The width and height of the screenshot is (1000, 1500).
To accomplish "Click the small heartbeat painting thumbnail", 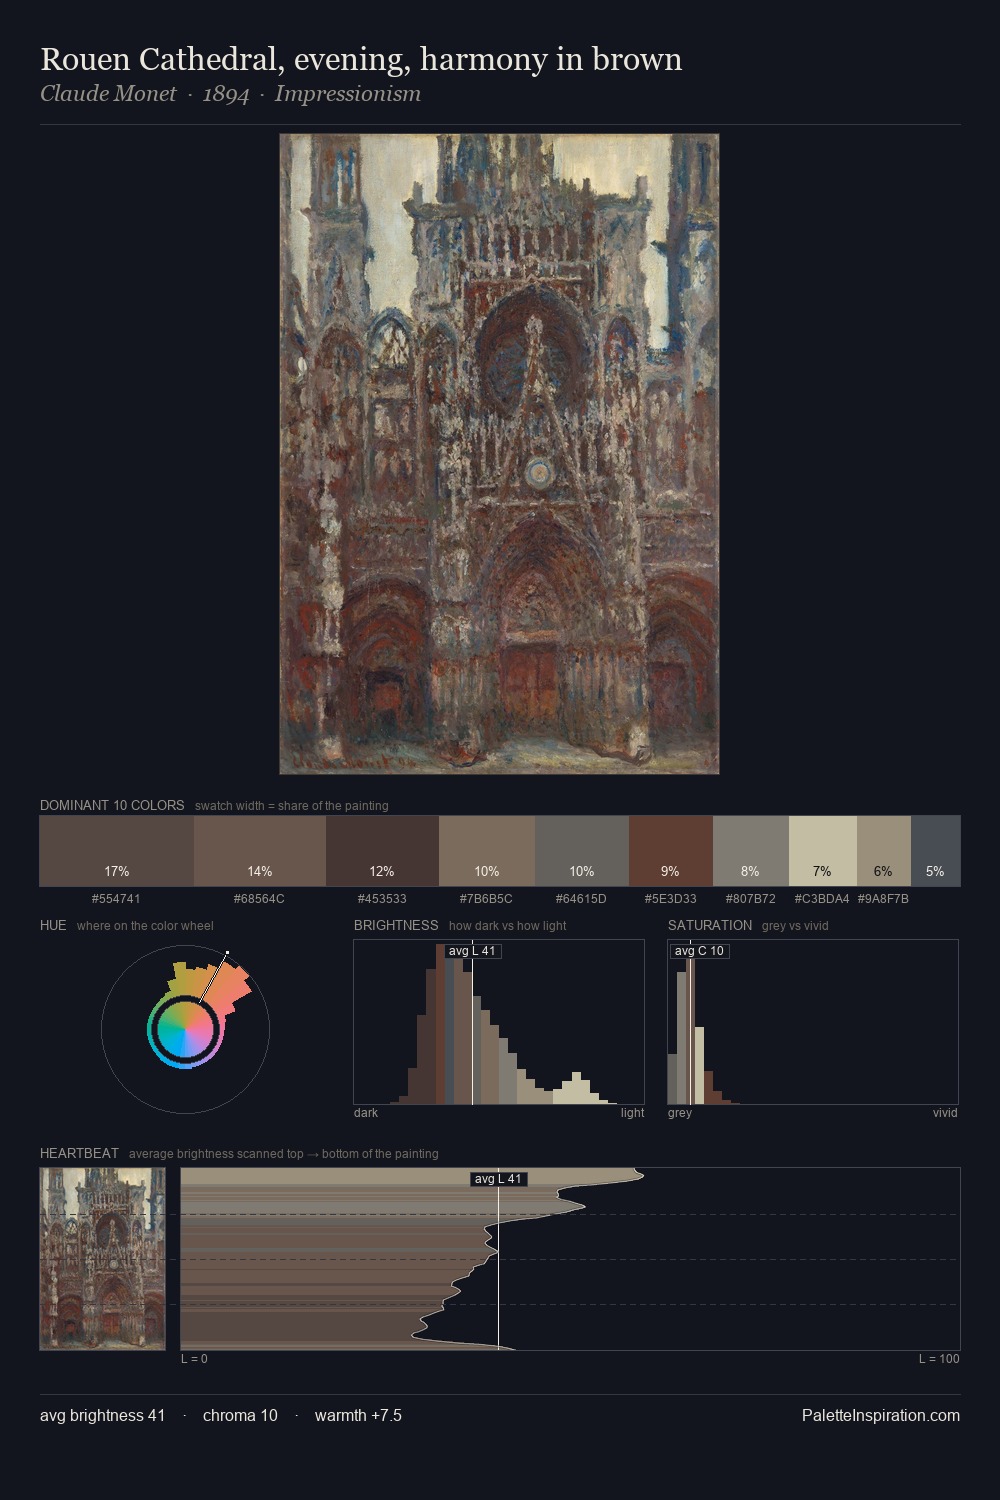I will pyautogui.click(x=103, y=1259).
